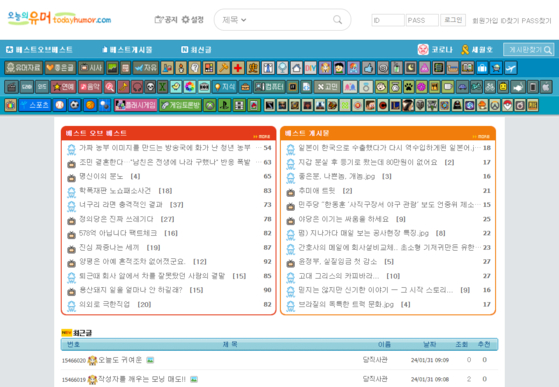This screenshot has width=559, height=387.
Task: Open the 베스트게시물 menu tab
Action: [127, 50]
